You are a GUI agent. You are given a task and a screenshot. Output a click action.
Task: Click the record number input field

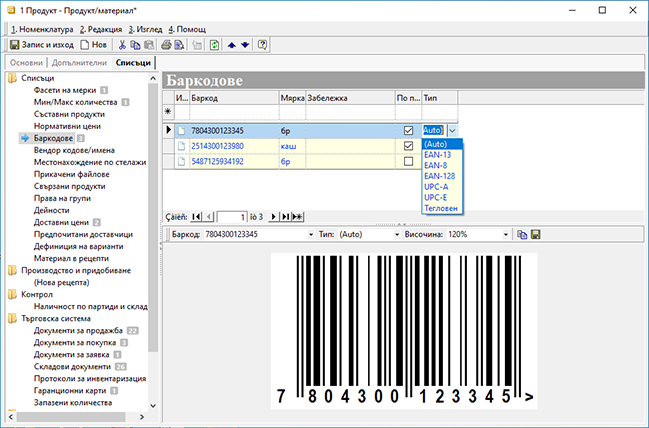coord(232,216)
